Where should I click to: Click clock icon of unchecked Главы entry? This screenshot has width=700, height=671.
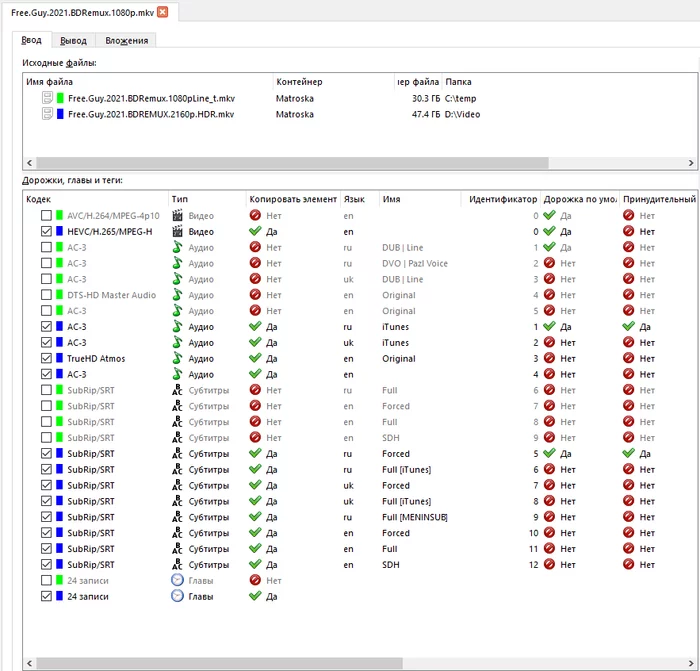pos(178,580)
